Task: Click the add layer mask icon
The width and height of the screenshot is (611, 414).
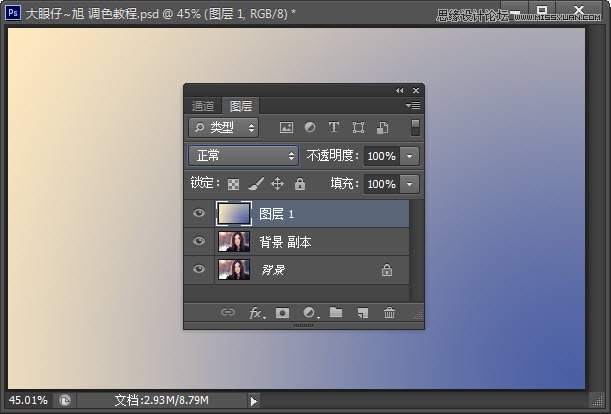Action: point(282,313)
